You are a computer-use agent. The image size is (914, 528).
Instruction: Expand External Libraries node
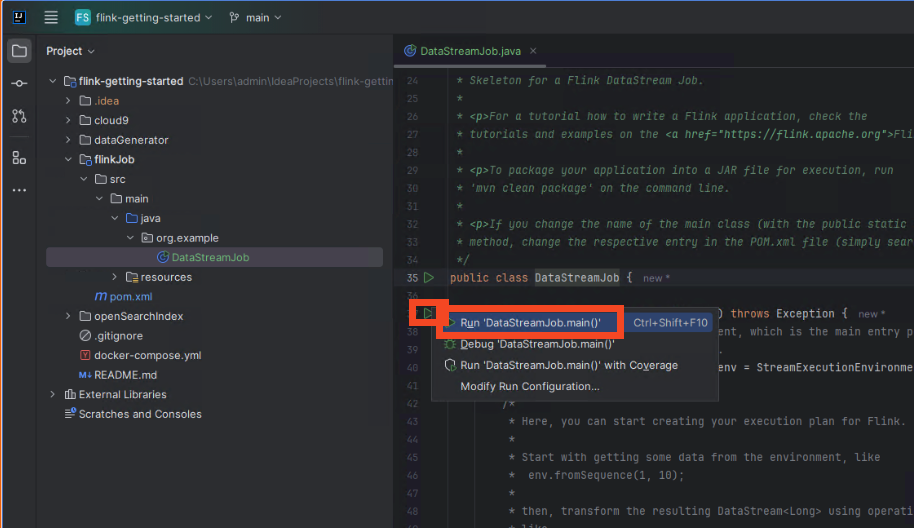coord(53,394)
